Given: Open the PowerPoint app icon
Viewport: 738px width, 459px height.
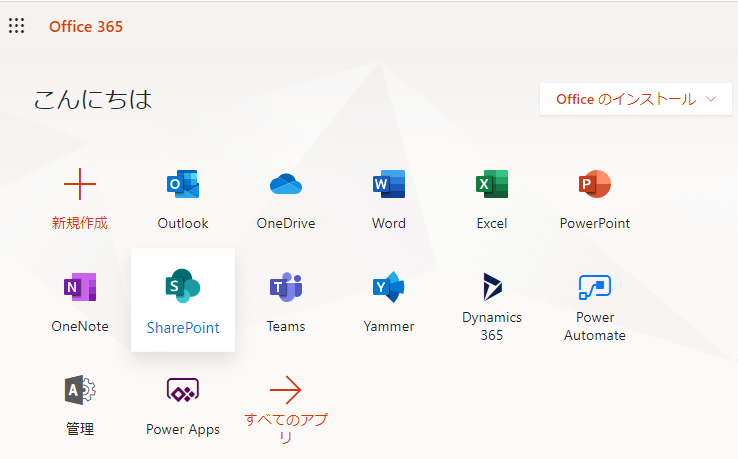Looking at the screenshot, I should click(595, 184).
